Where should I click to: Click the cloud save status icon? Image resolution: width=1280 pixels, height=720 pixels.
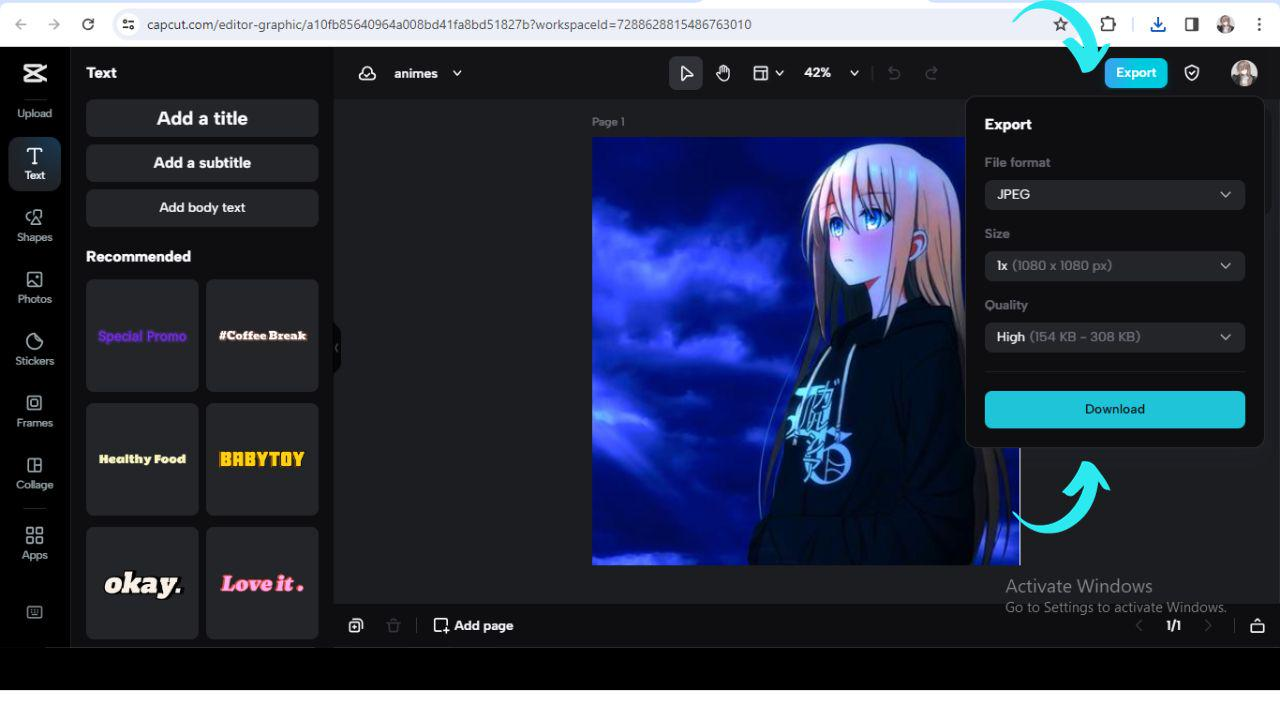click(x=367, y=72)
